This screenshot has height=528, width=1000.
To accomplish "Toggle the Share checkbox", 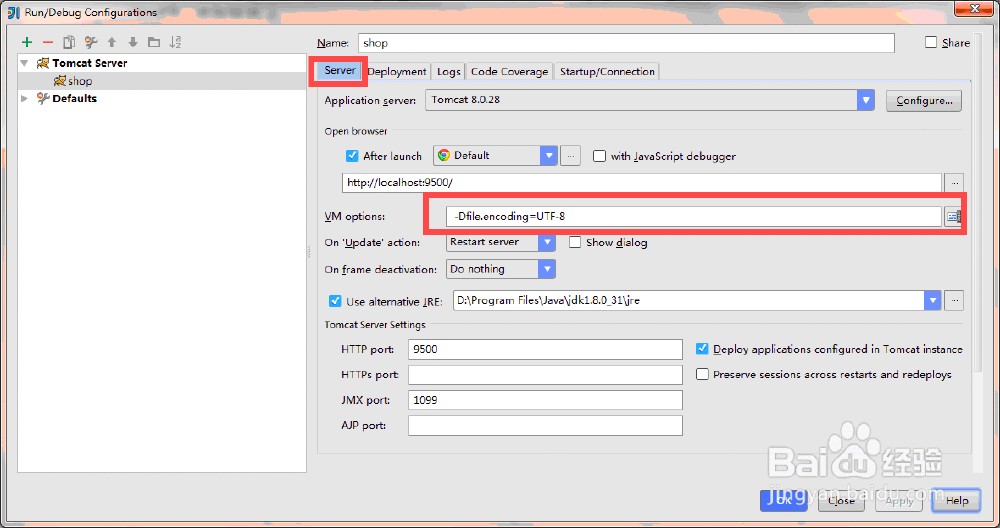I will coord(931,42).
